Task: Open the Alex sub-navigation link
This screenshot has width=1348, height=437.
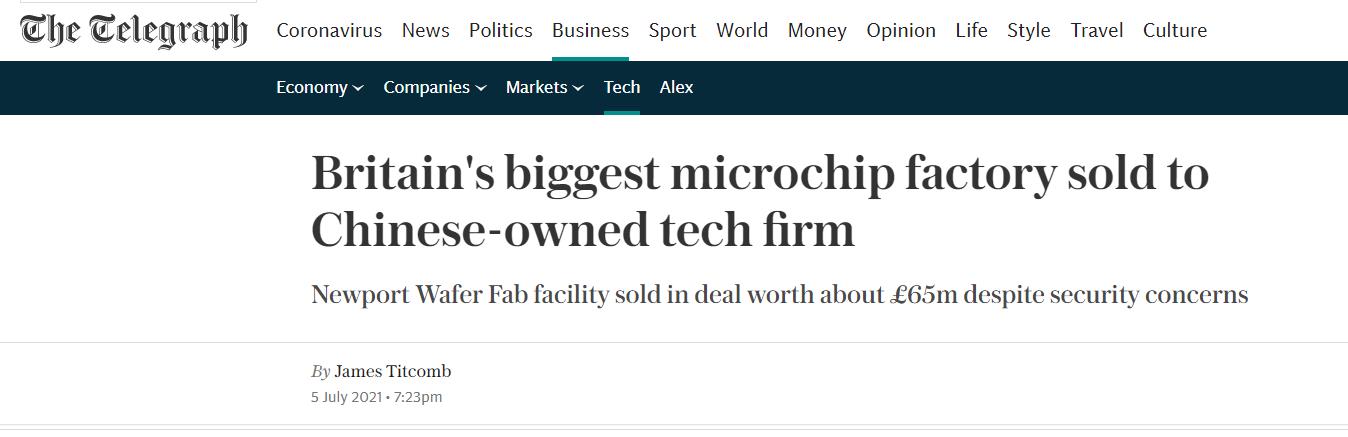Action: [676, 87]
